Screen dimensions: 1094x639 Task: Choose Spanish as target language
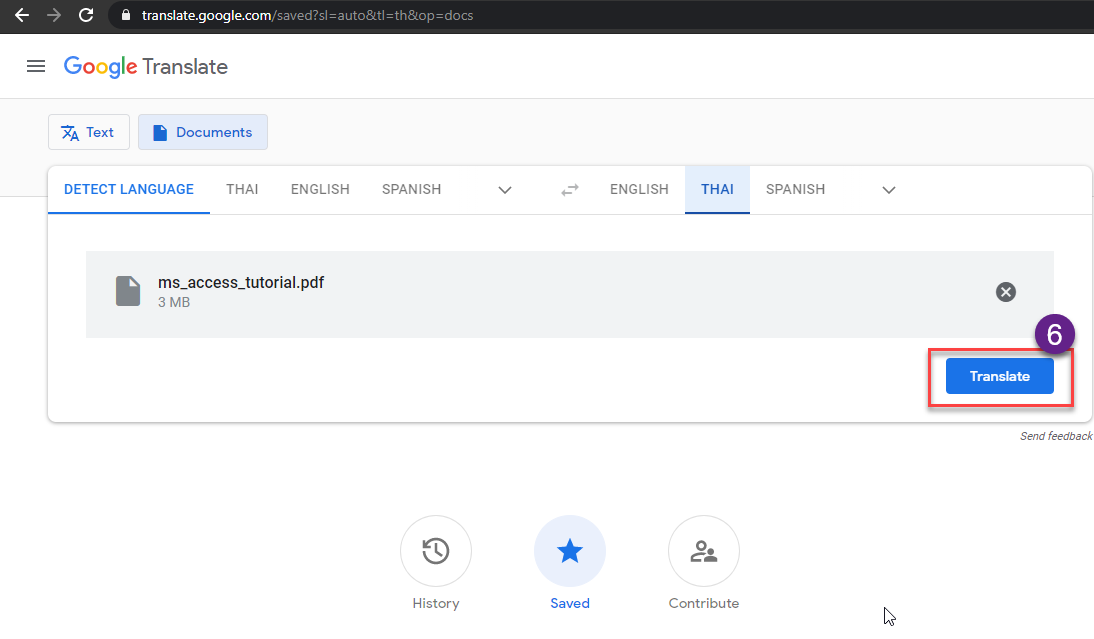tap(795, 189)
